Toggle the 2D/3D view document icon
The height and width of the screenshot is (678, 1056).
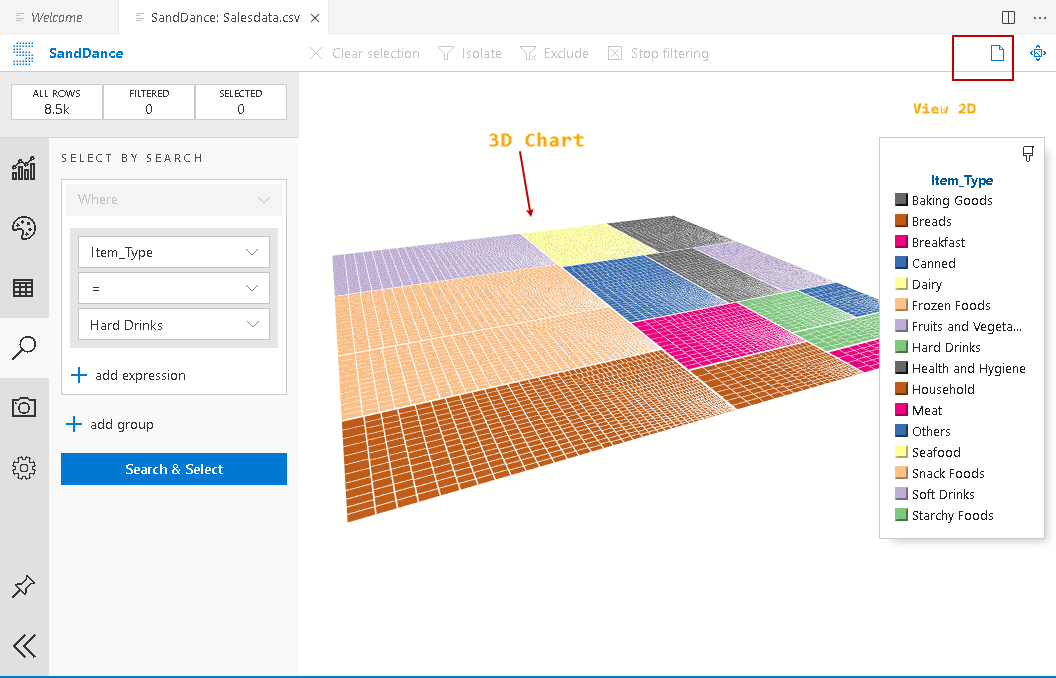tap(996, 54)
